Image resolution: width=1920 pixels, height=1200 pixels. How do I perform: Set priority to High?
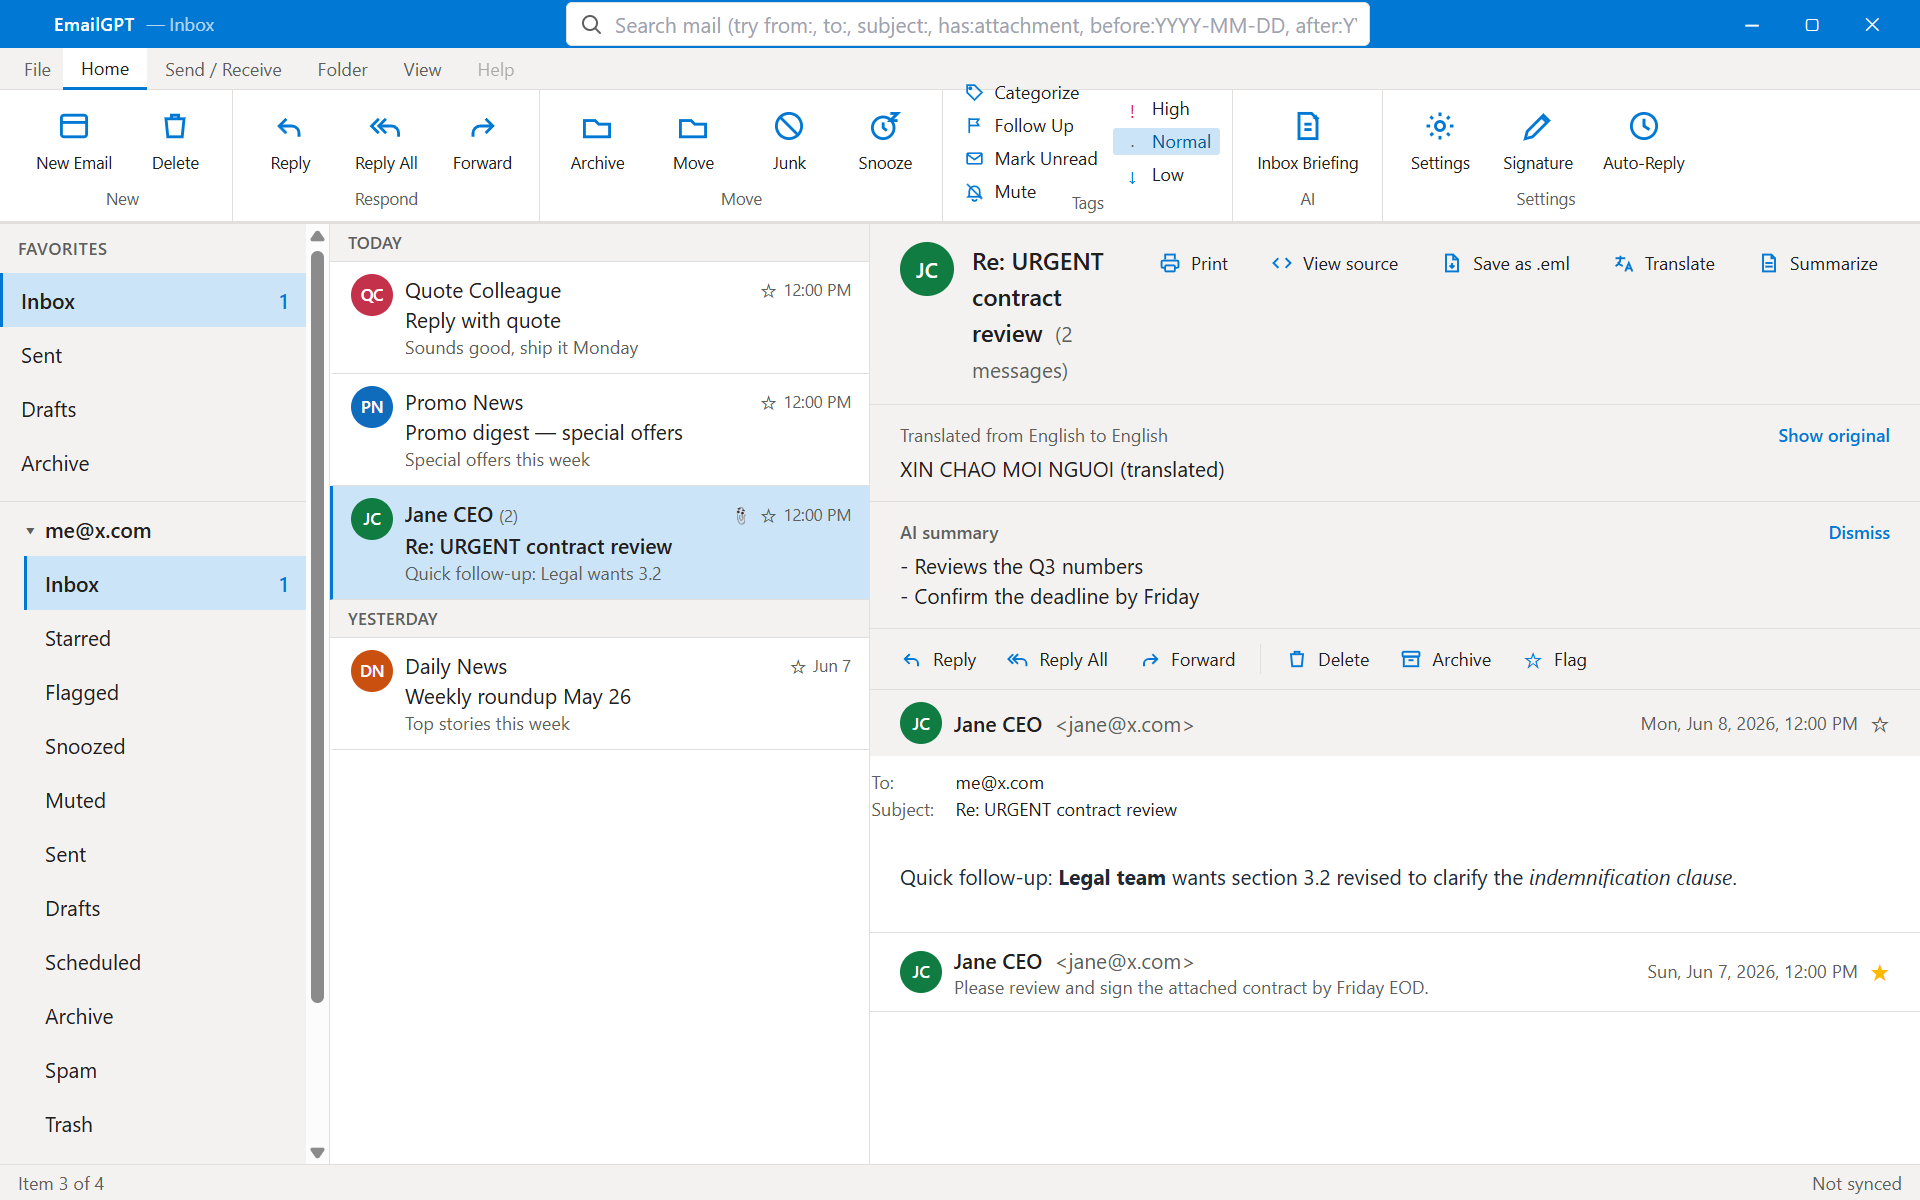(1166, 109)
